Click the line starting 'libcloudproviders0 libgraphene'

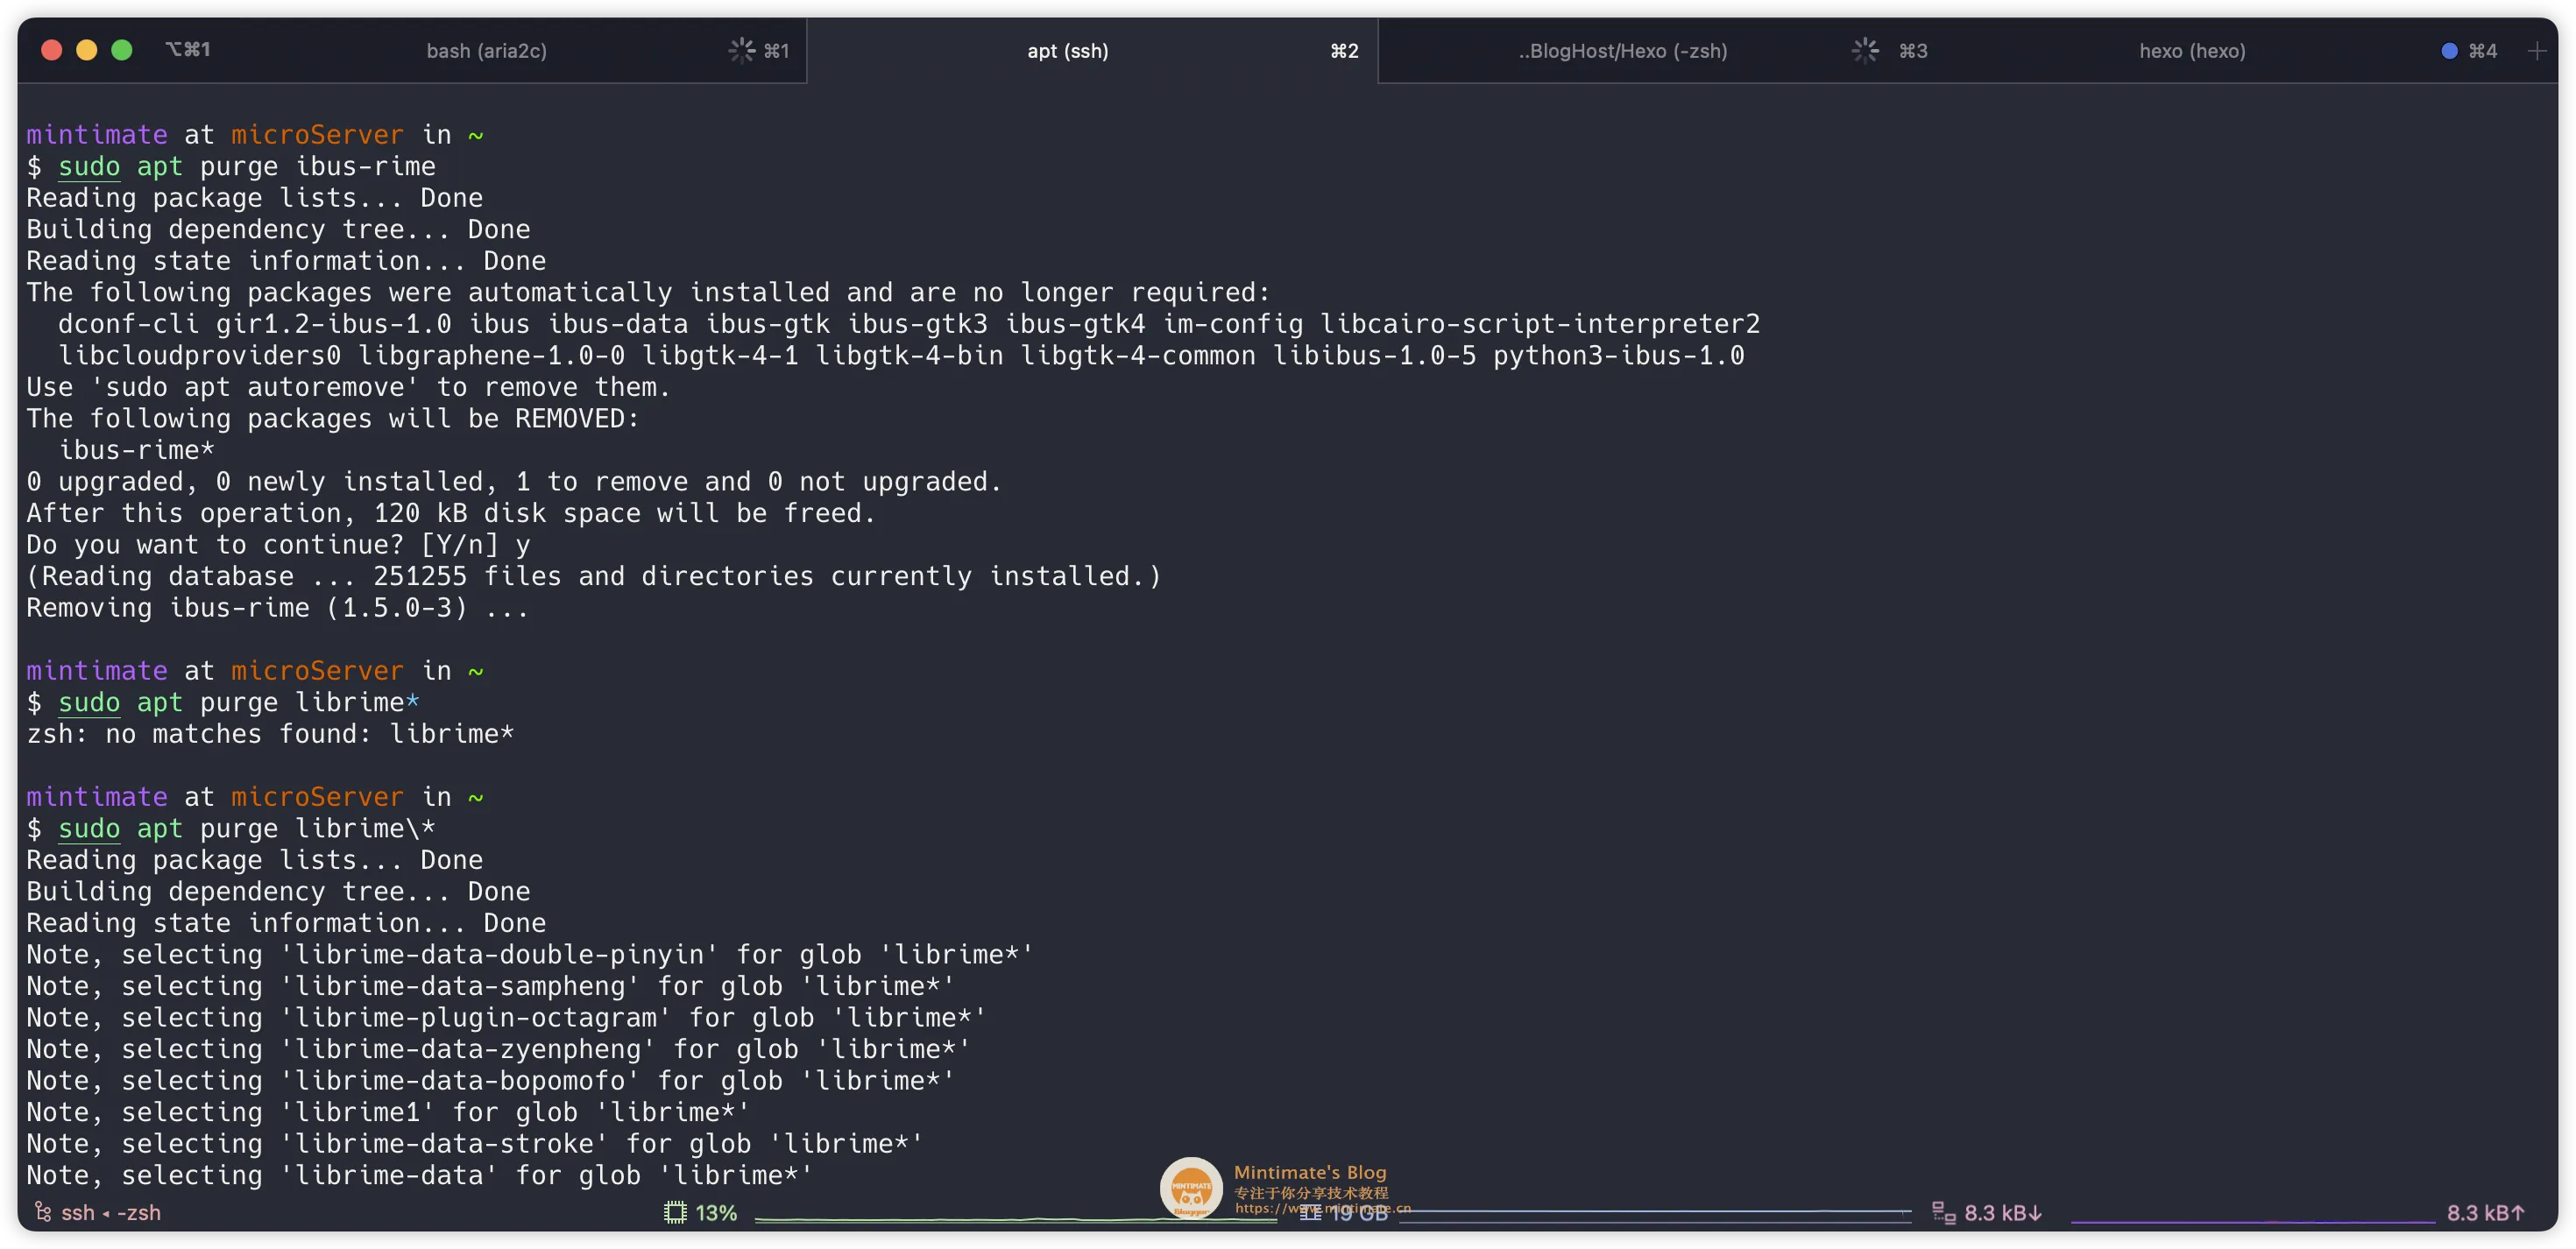point(900,355)
